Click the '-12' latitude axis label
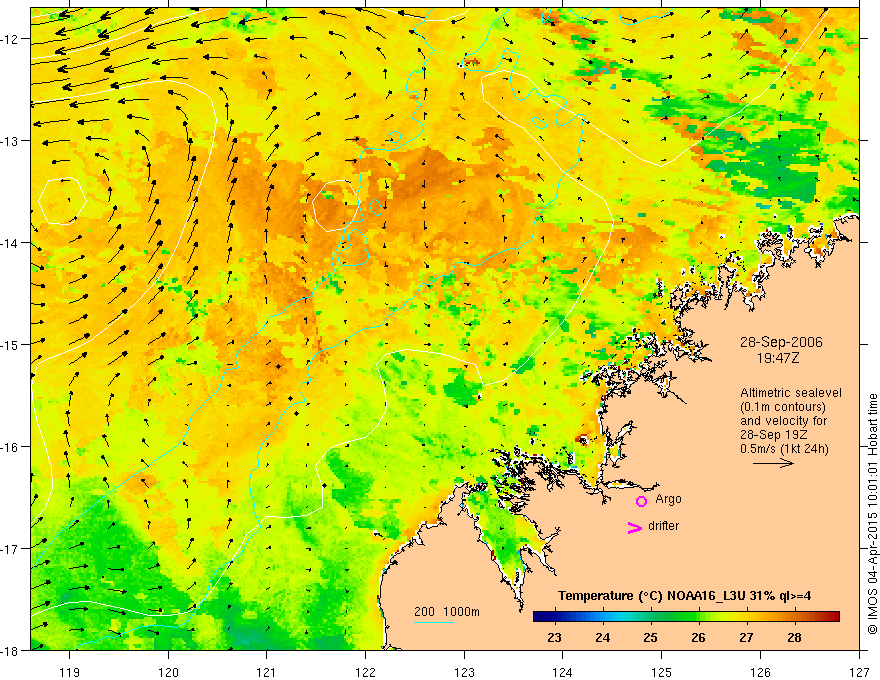 tap(10, 39)
